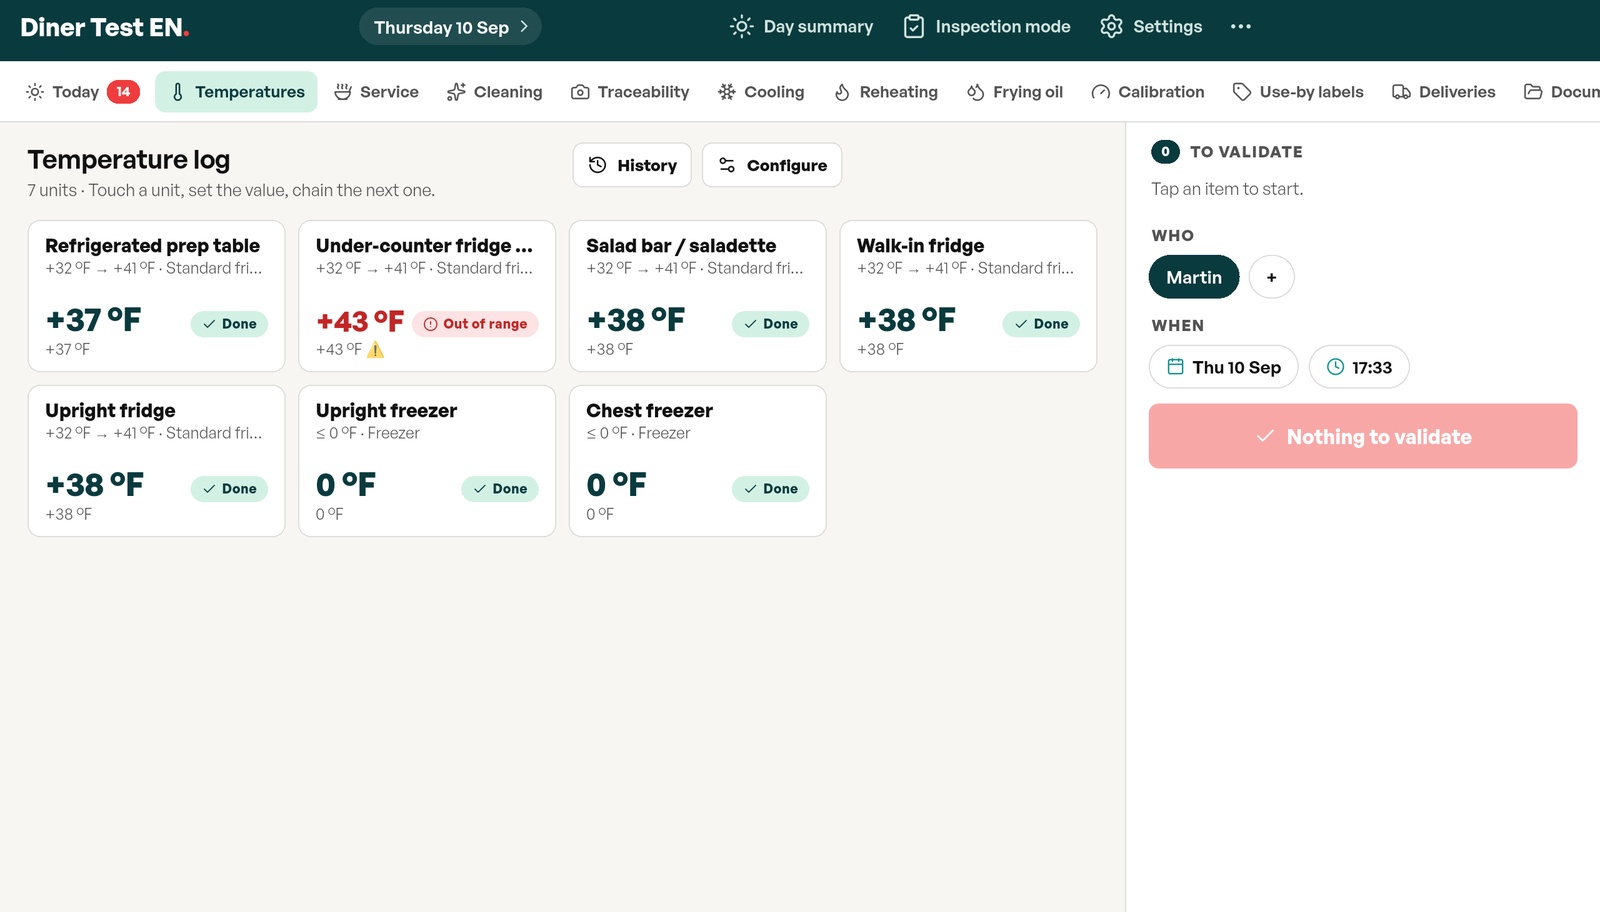The width and height of the screenshot is (1600, 912).
Task: Click the red 14 badge on Today
Action: pos(123,92)
